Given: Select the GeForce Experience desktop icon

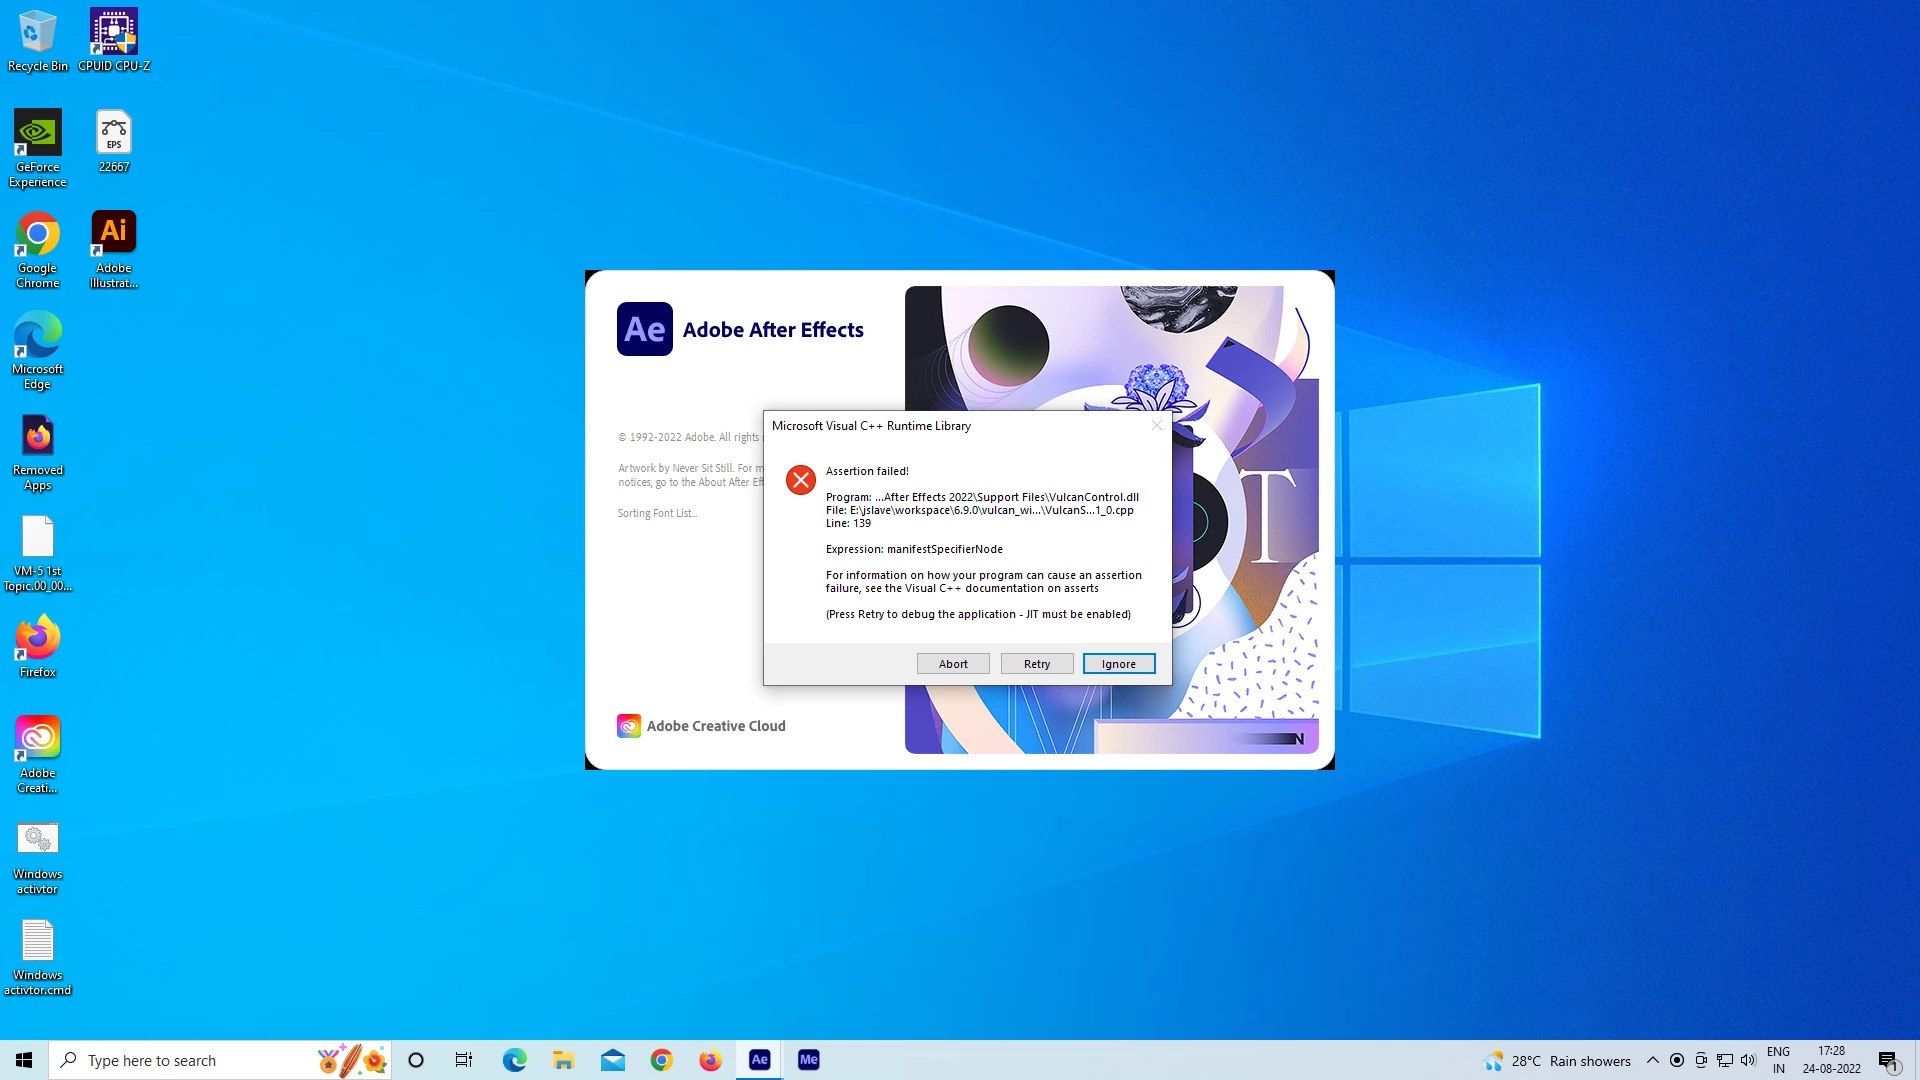Looking at the screenshot, I should (38, 148).
